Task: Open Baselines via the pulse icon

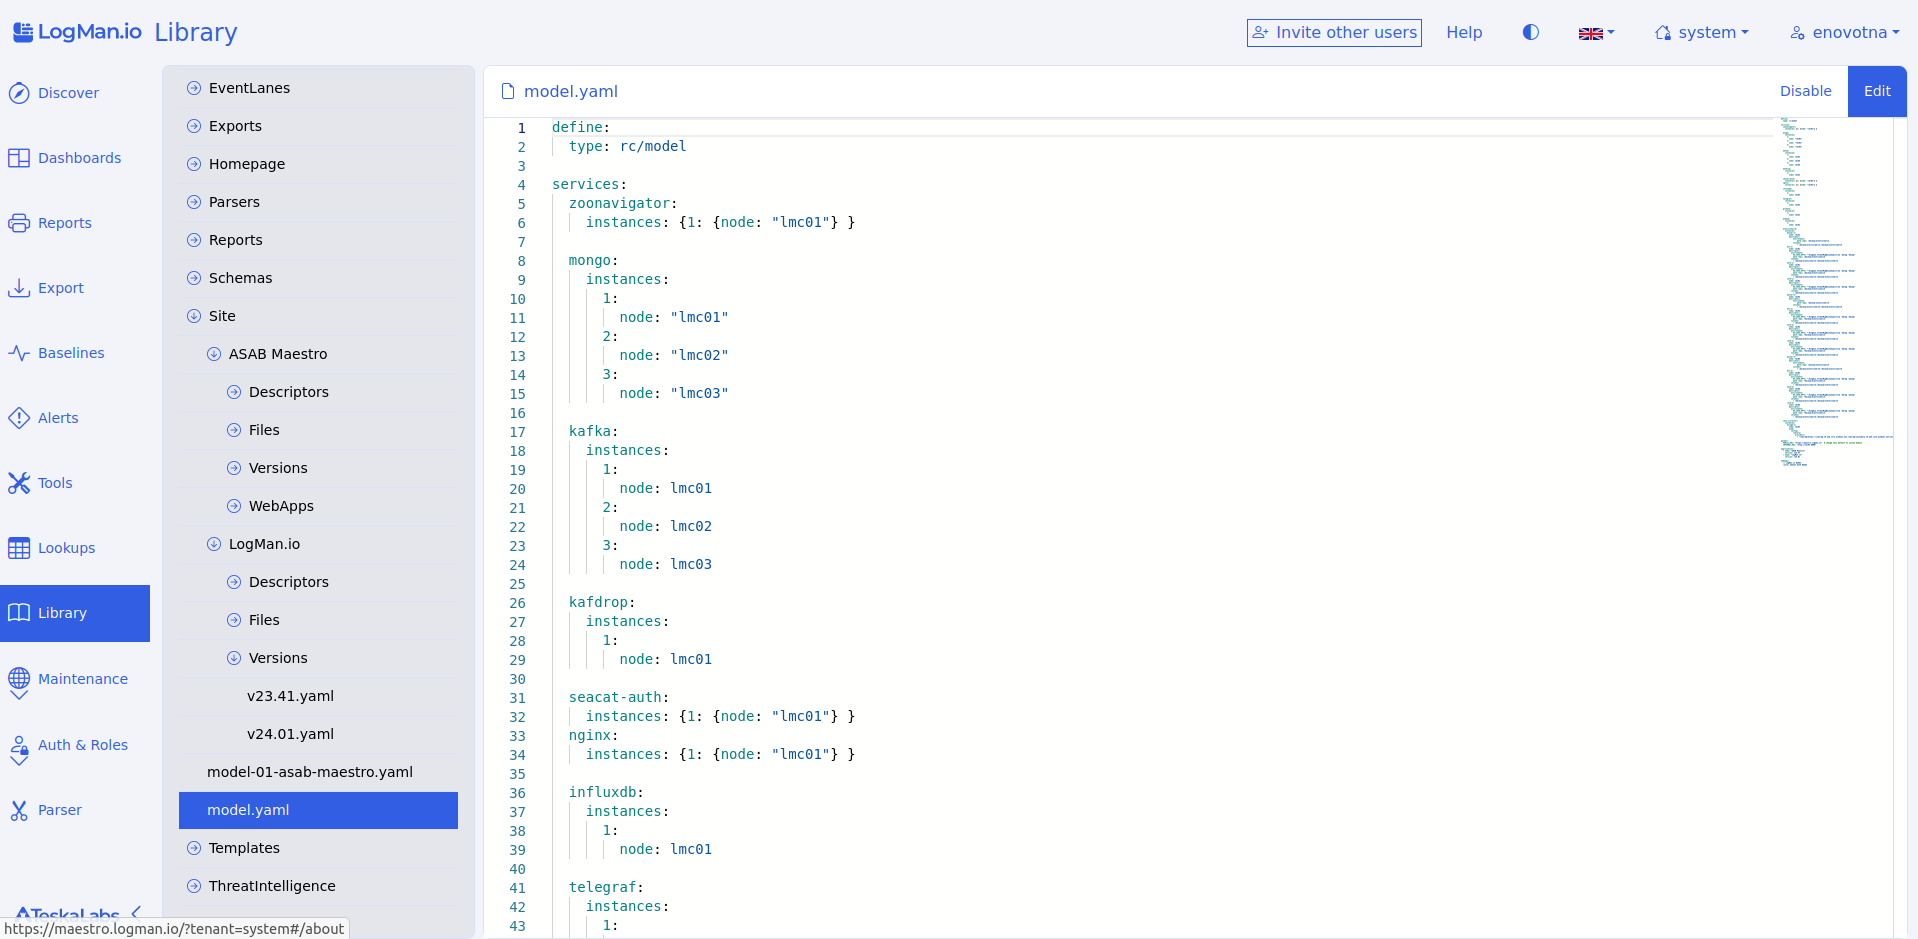Action: click(19, 353)
